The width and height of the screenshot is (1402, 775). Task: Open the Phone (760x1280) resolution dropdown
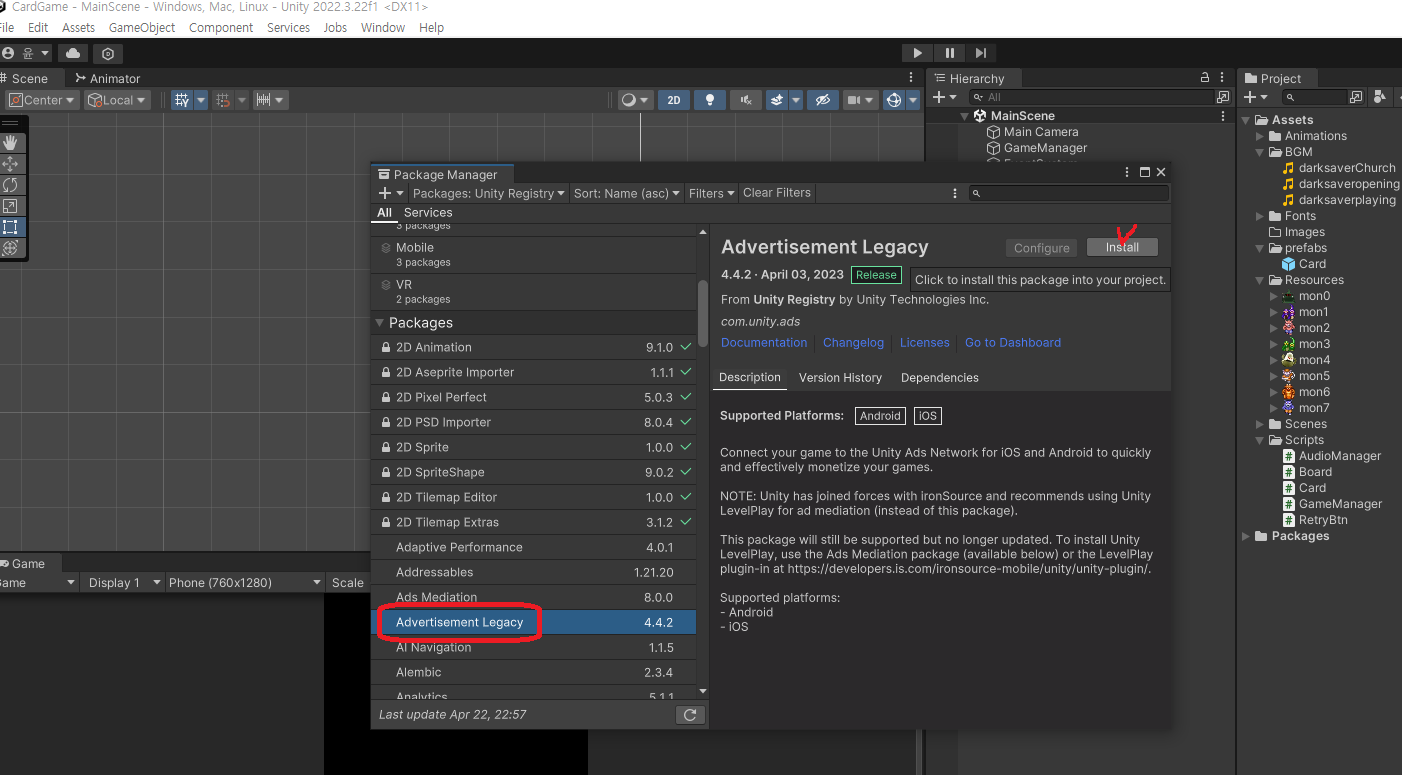[246, 582]
